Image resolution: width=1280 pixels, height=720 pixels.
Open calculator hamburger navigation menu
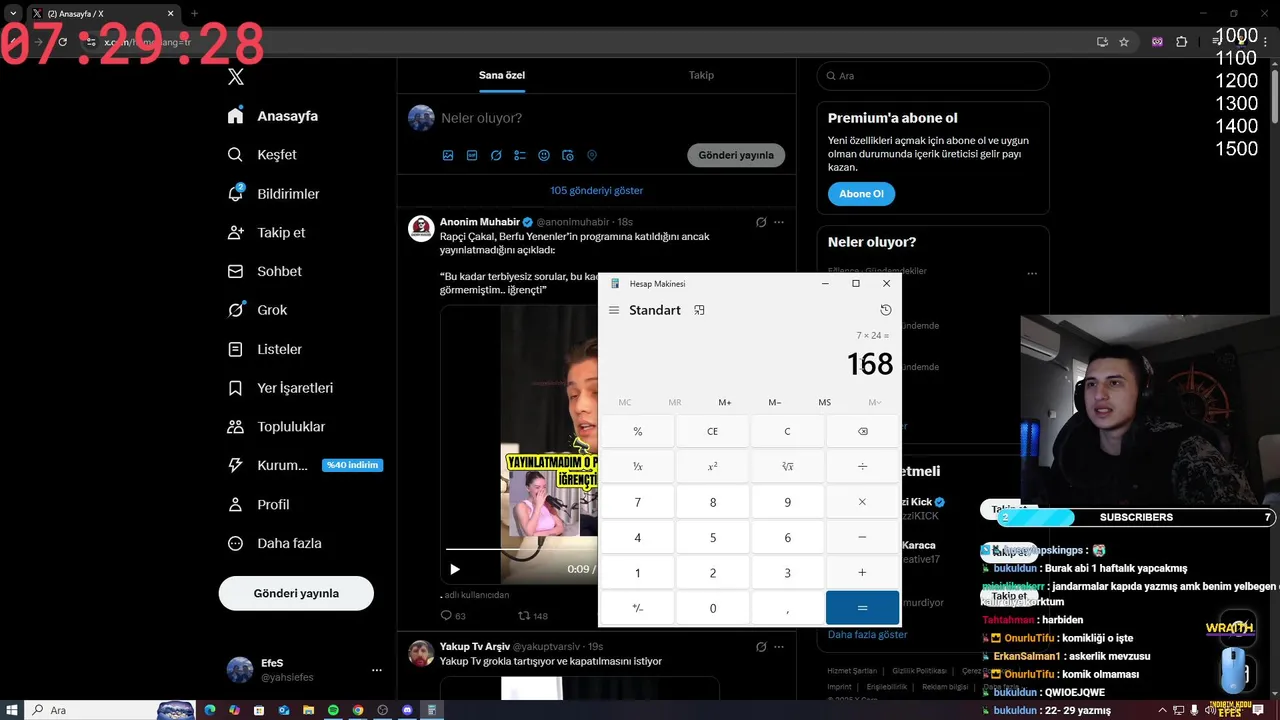coord(614,310)
